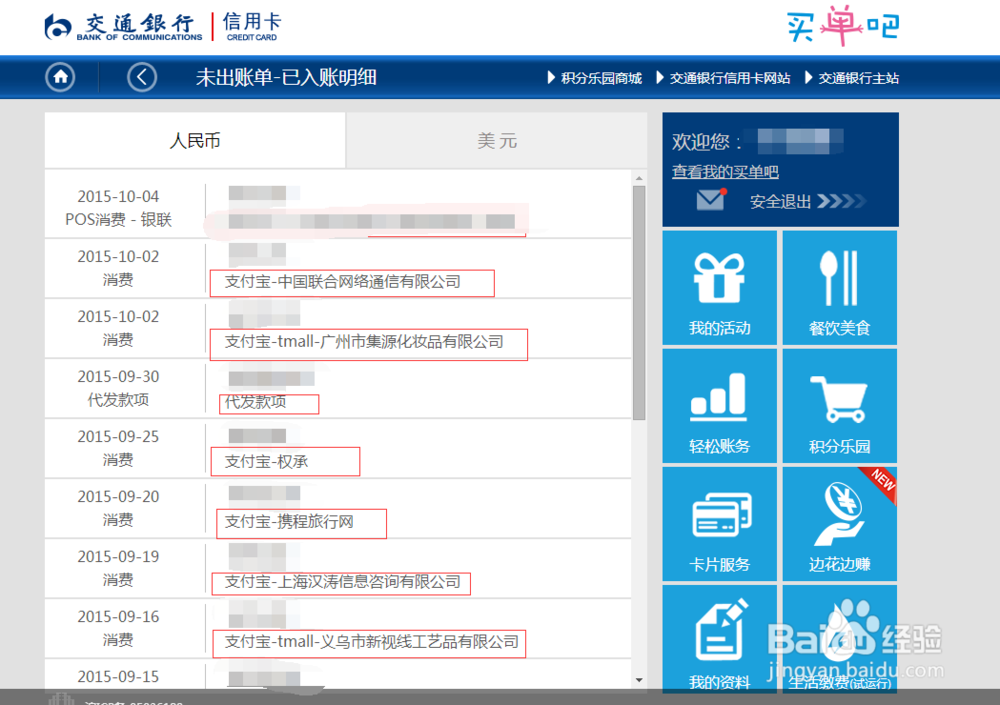Image resolution: width=1000 pixels, height=705 pixels.
Task: Select the 边花边赚 NEW feature icon
Action: click(839, 523)
